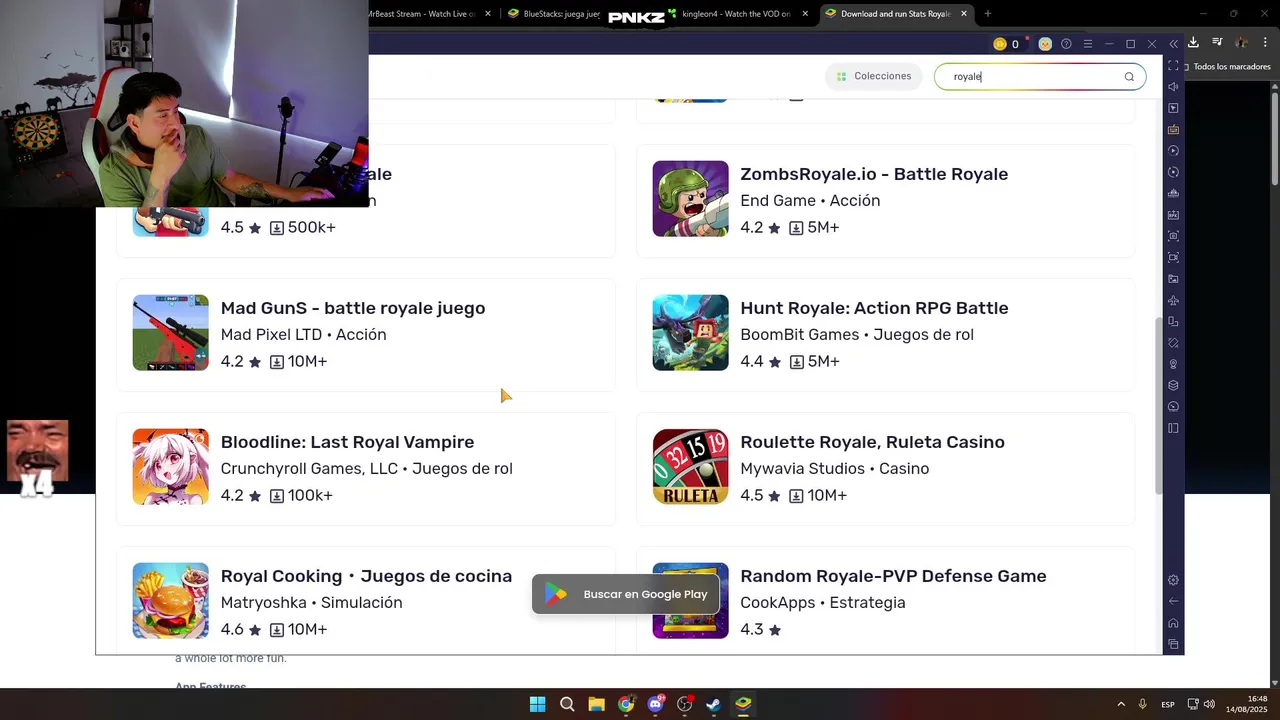
Task: Open the BlueStacks account avatar
Action: (1045, 44)
